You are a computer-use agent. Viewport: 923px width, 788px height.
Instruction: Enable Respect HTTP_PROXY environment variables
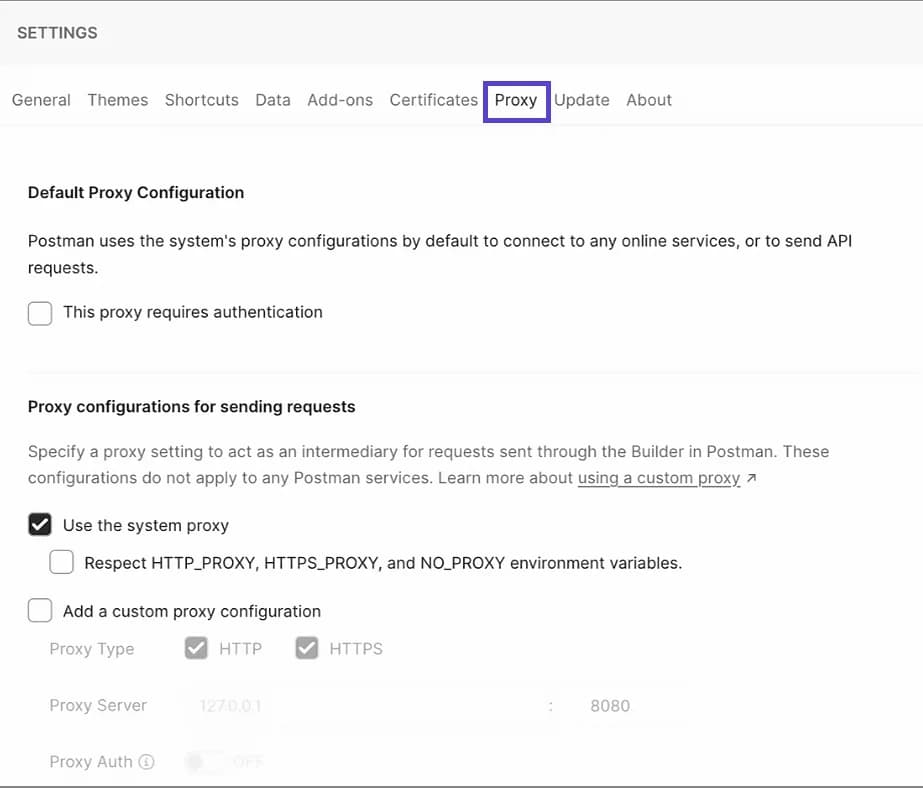pos(61,562)
